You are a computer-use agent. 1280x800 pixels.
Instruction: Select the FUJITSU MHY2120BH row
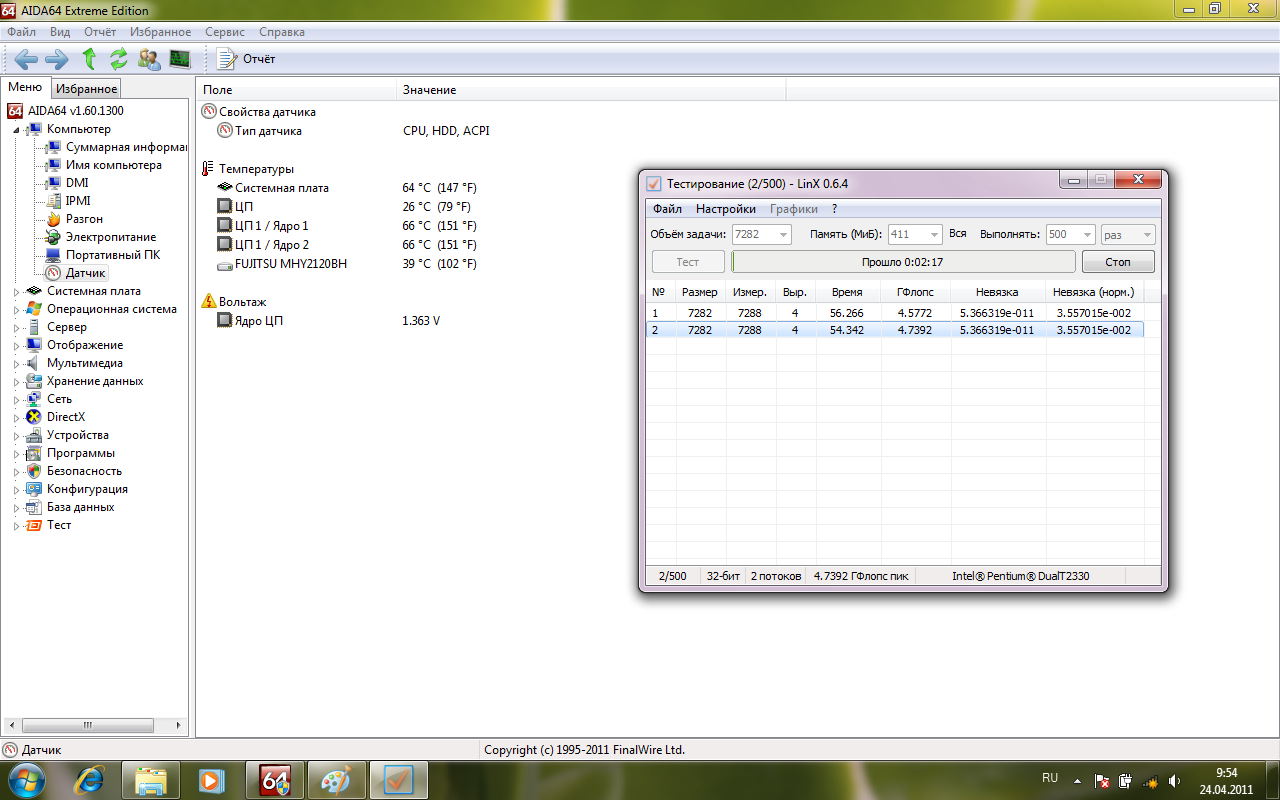pos(348,264)
